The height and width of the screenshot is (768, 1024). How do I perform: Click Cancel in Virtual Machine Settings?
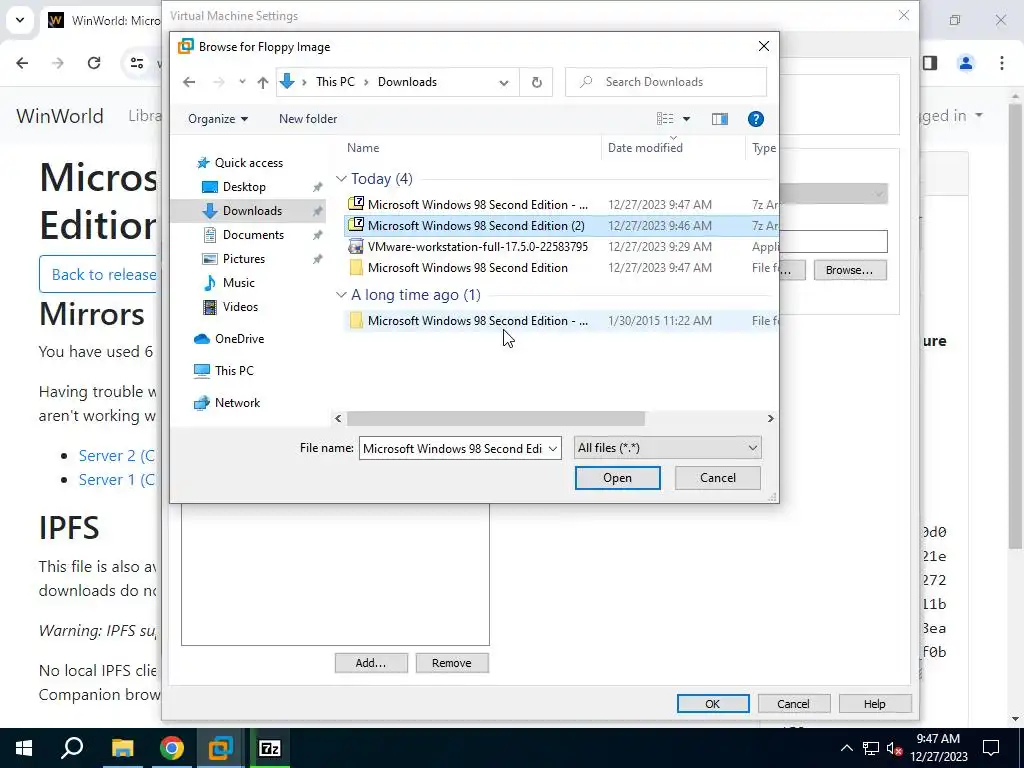(x=793, y=704)
